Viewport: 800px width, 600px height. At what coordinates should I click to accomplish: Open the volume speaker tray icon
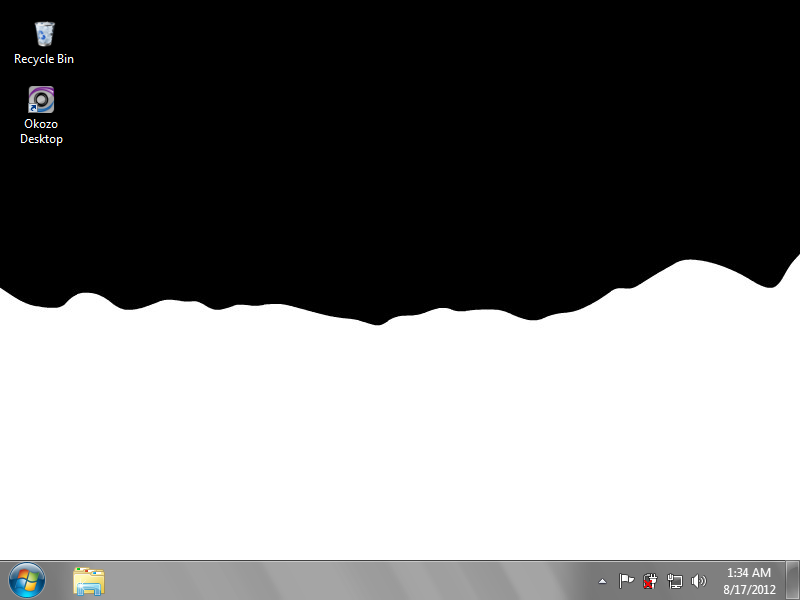click(698, 581)
